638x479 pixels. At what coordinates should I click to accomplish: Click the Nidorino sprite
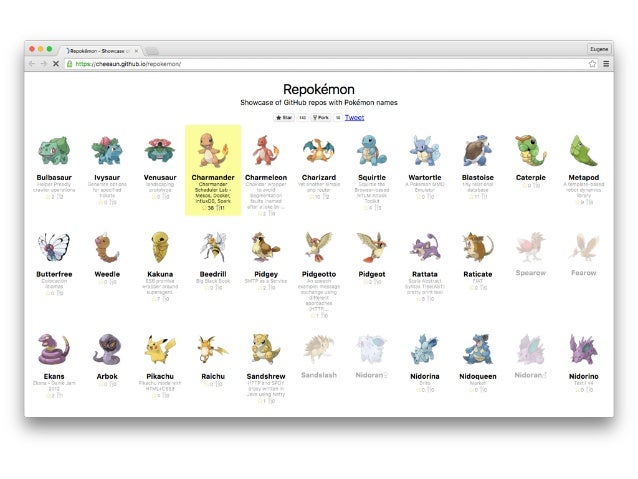pos(583,349)
